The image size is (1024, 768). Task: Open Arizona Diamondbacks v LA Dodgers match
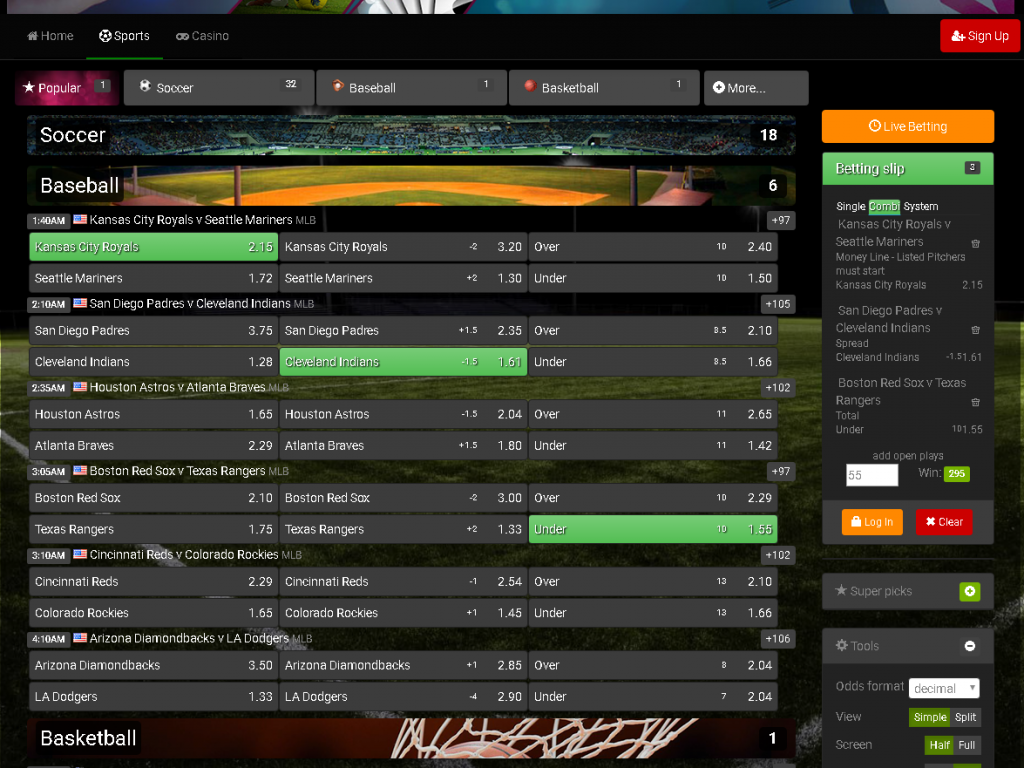pyautogui.click(x=189, y=638)
